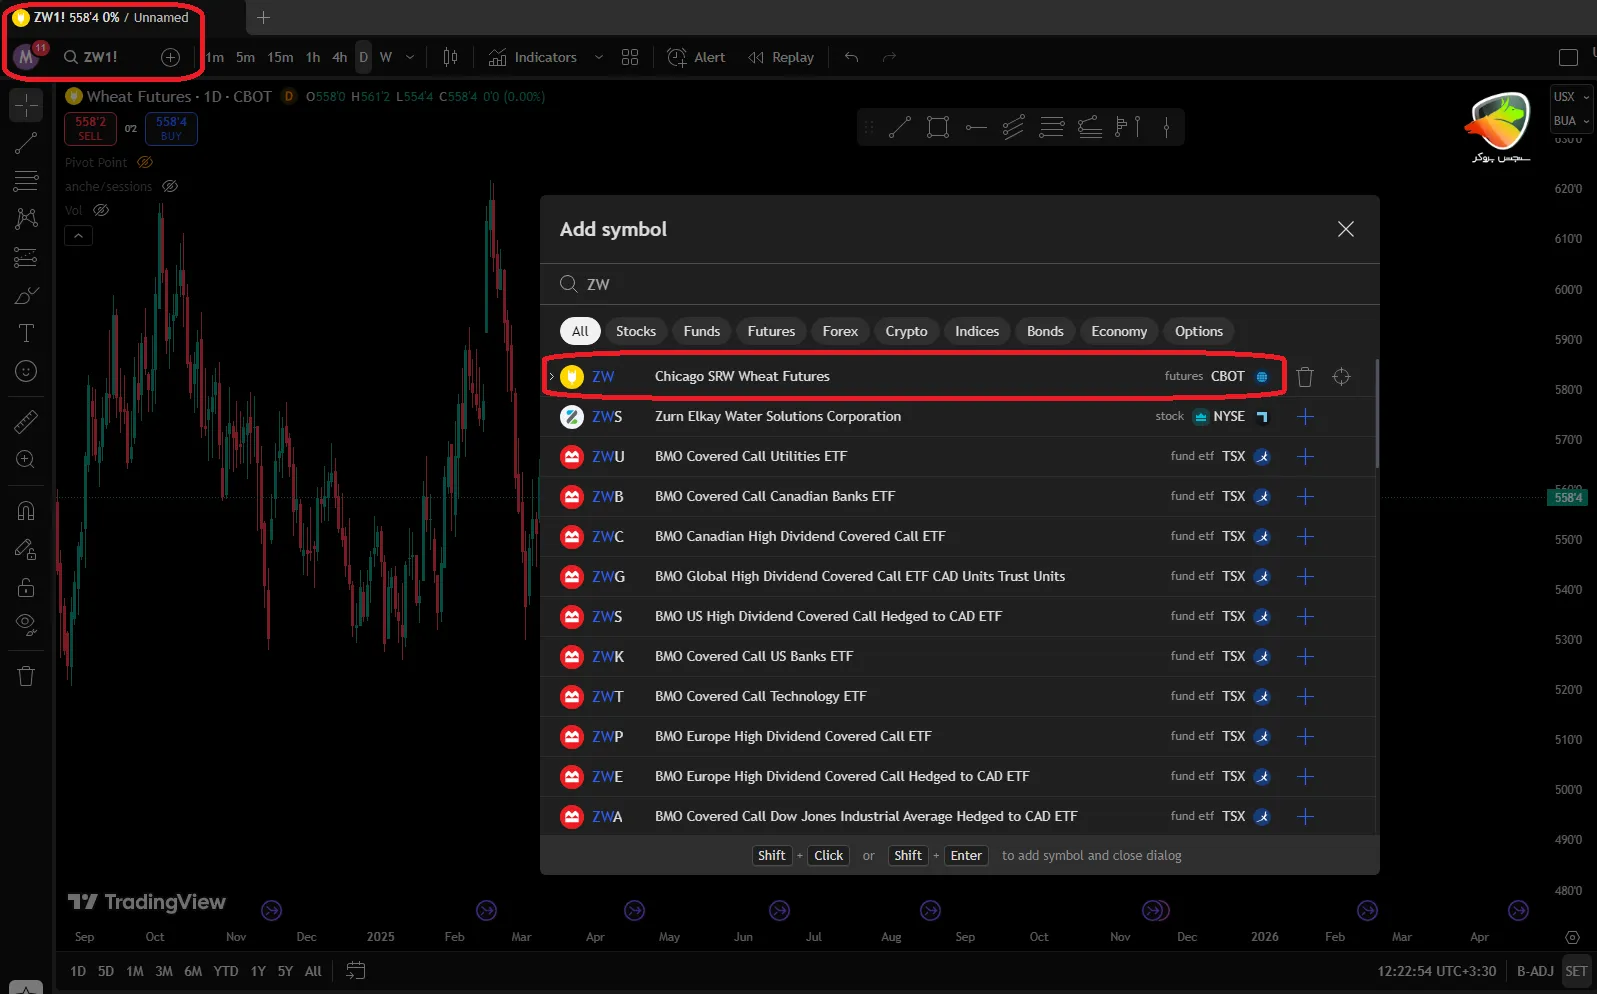Toggle Pivot Point indicator visibility
The image size is (1597, 994).
pyautogui.click(x=145, y=162)
